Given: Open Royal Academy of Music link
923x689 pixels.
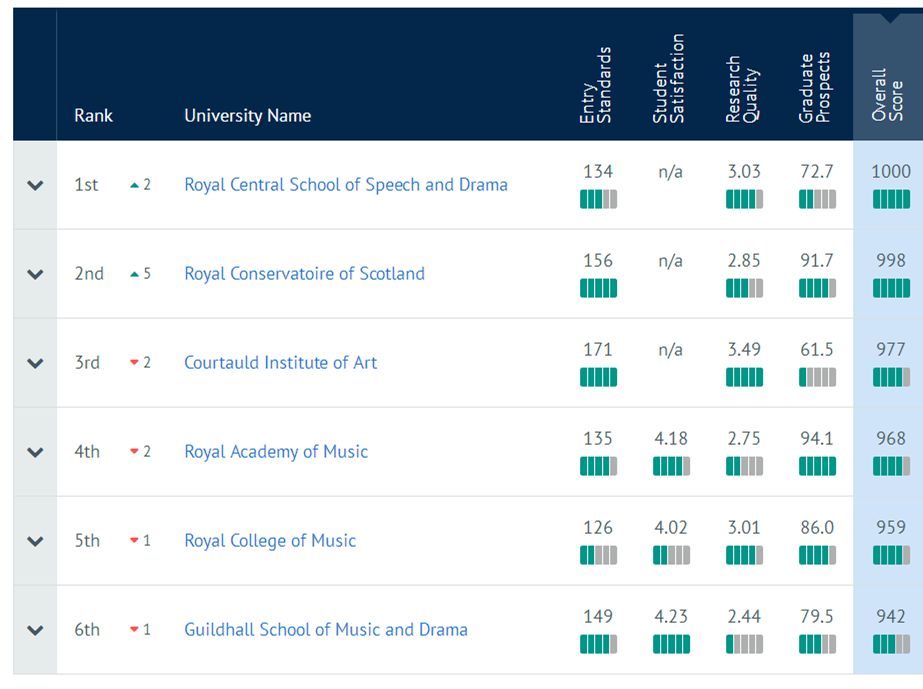Looking at the screenshot, I should click(276, 452).
